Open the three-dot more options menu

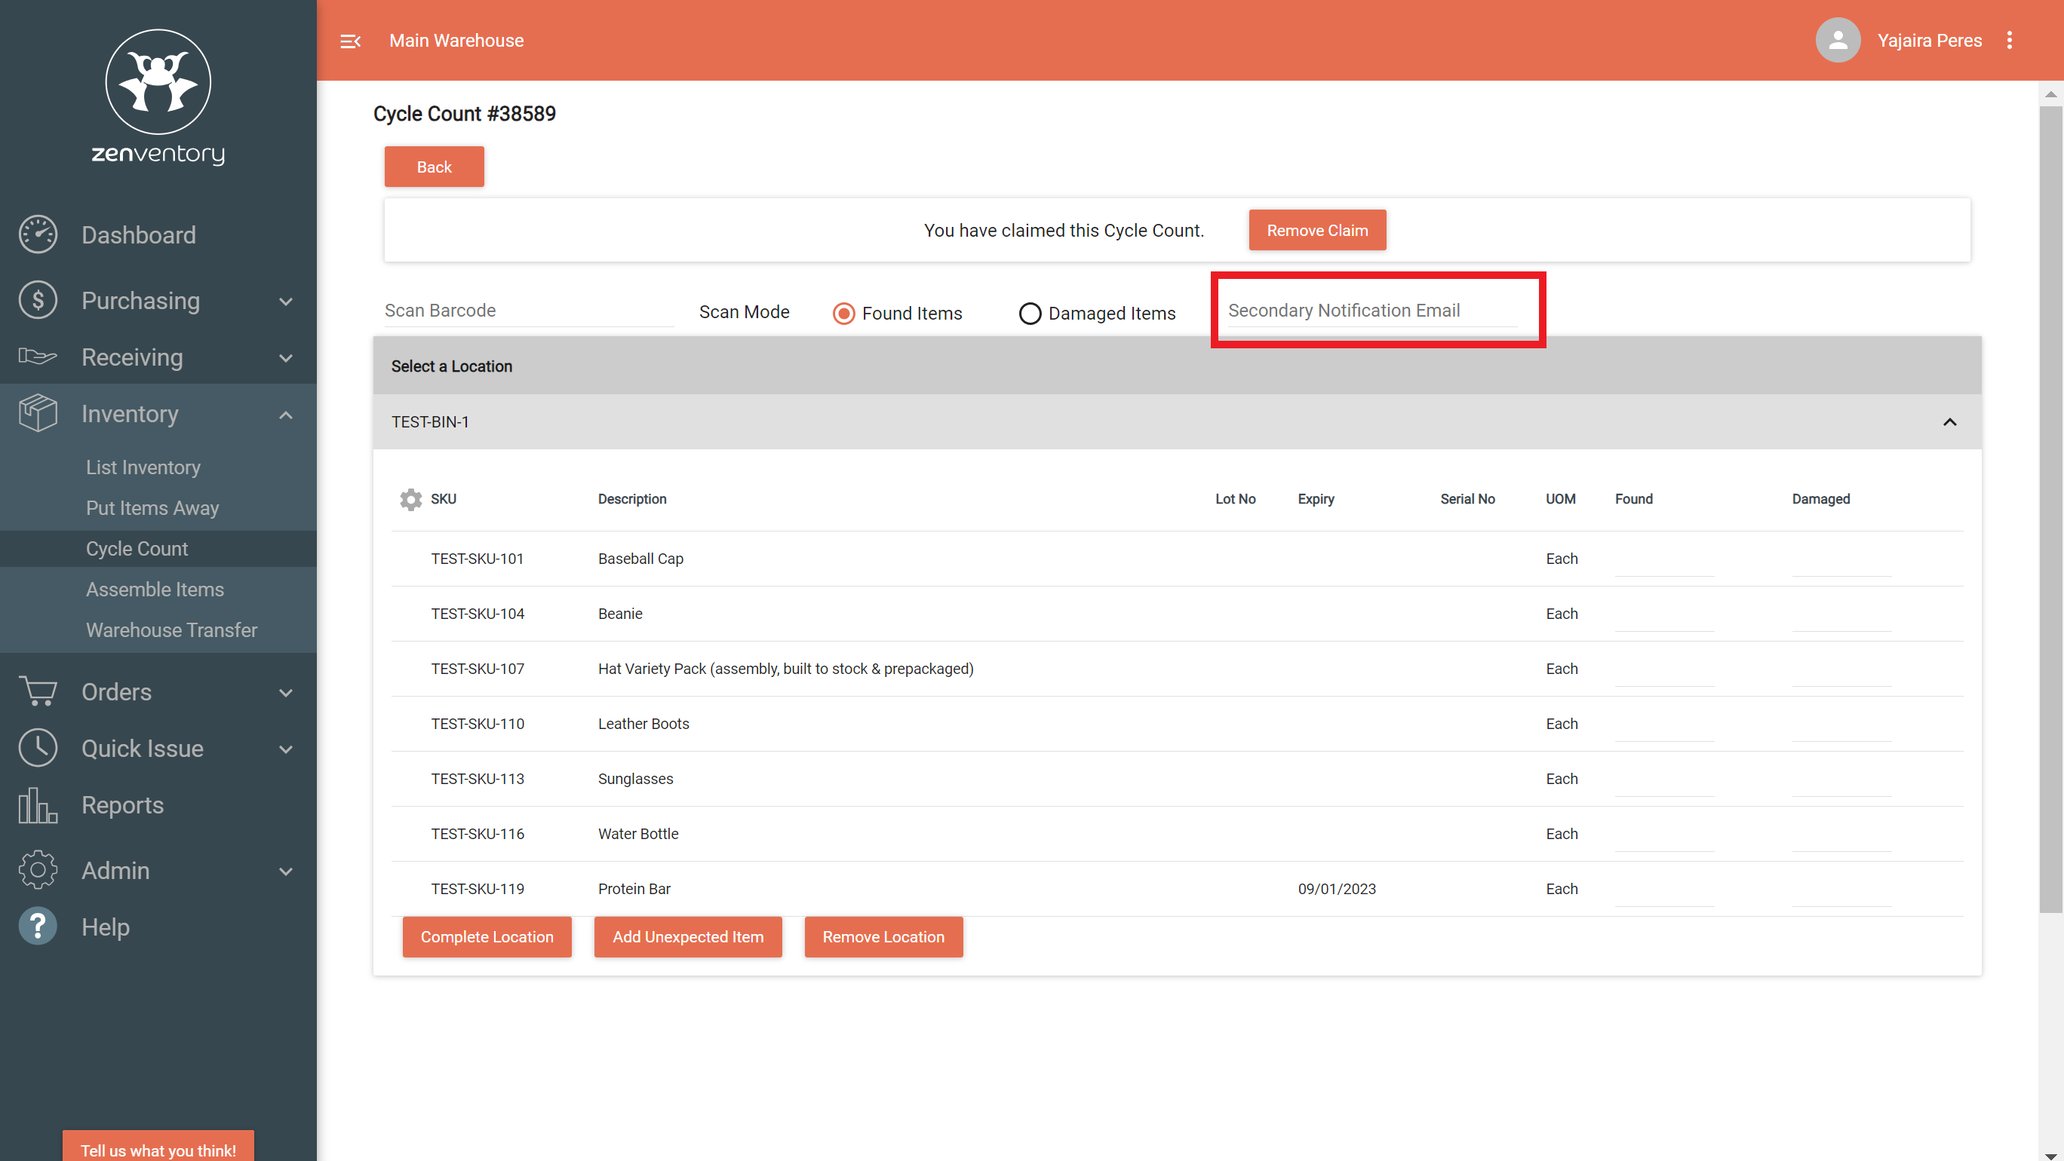(x=2009, y=41)
